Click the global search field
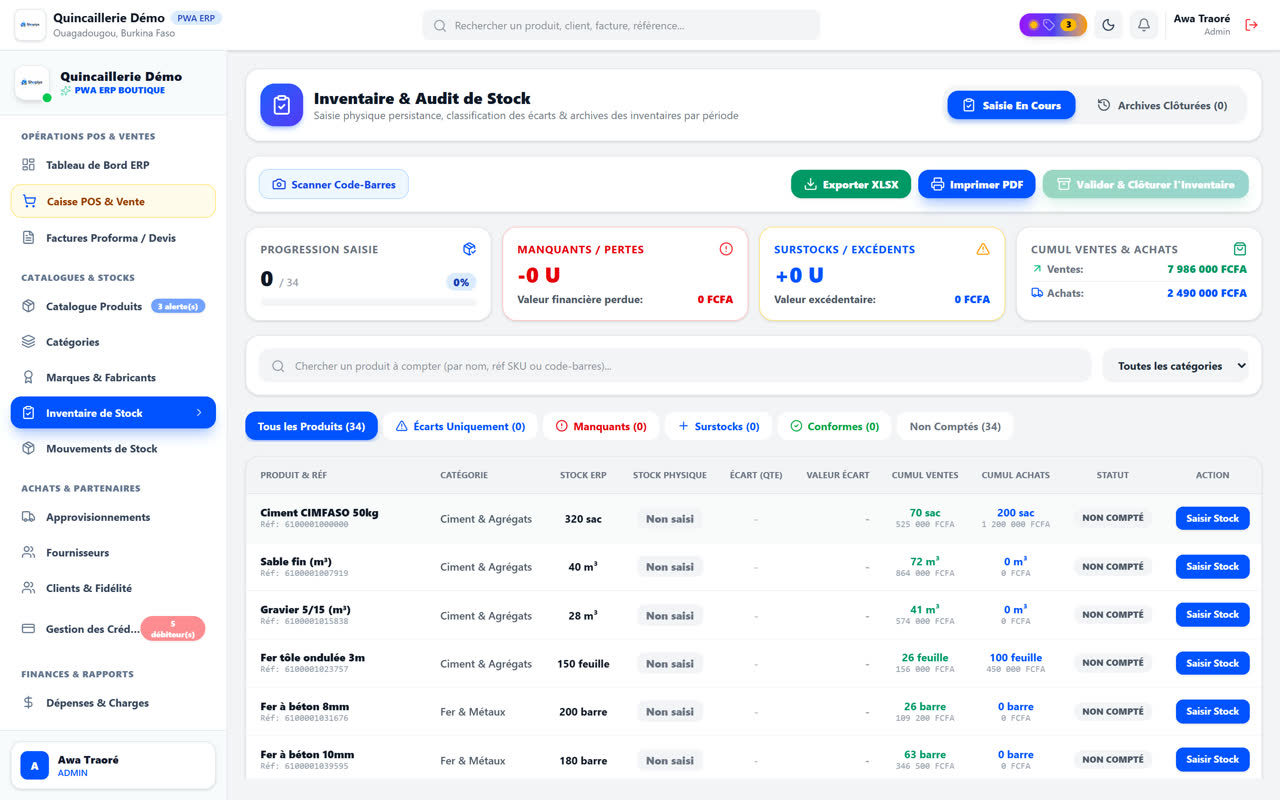The image size is (1280, 800). [x=621, y=25]
